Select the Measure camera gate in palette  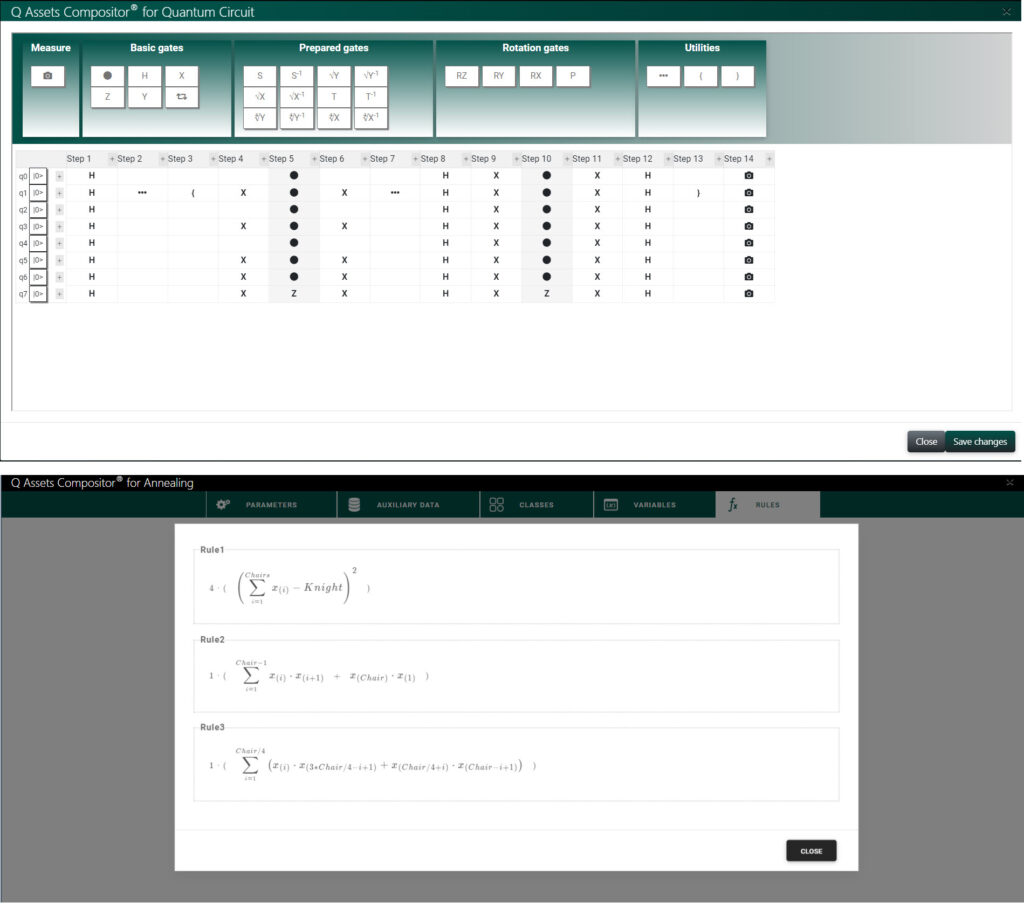click(x=47, y=76)
